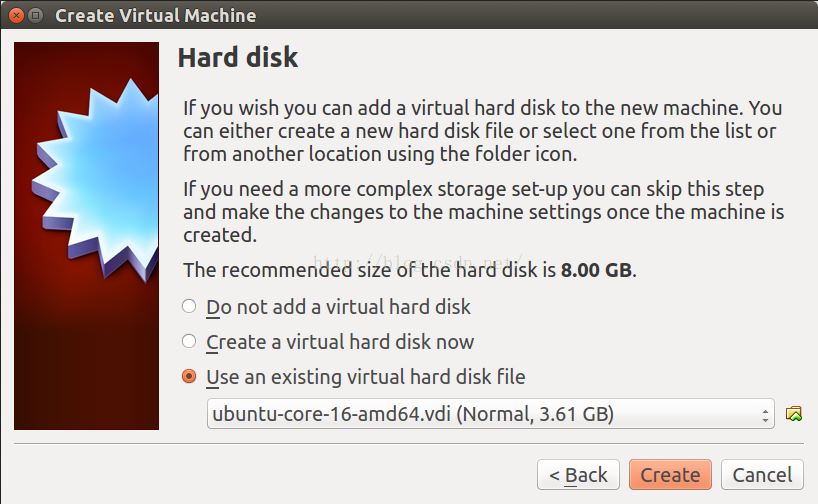Image resolution: width=818 pixels, height=504 pixels.
Task: Cancel the virtual machine wizard
Action: (762, 474)
